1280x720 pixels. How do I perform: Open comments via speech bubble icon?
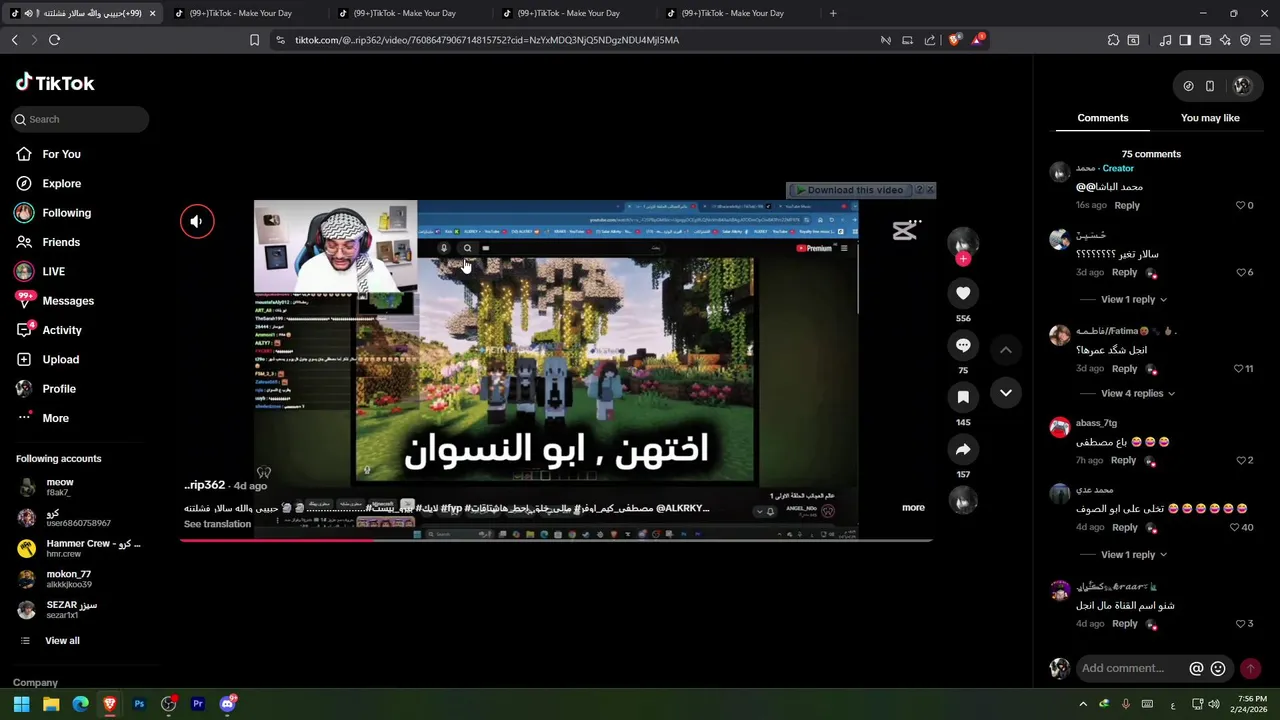(963, 345)
